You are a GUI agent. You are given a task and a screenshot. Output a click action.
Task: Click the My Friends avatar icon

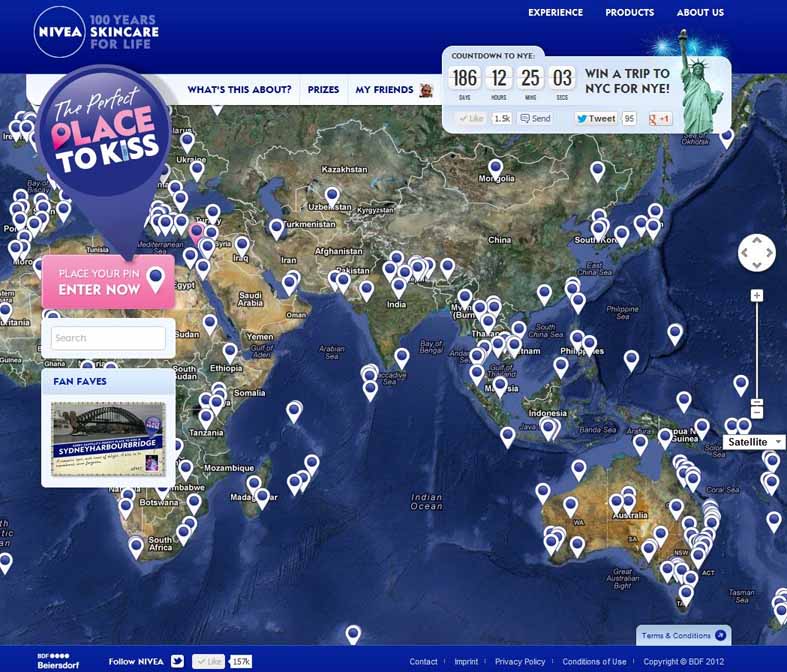coord(426,90)
